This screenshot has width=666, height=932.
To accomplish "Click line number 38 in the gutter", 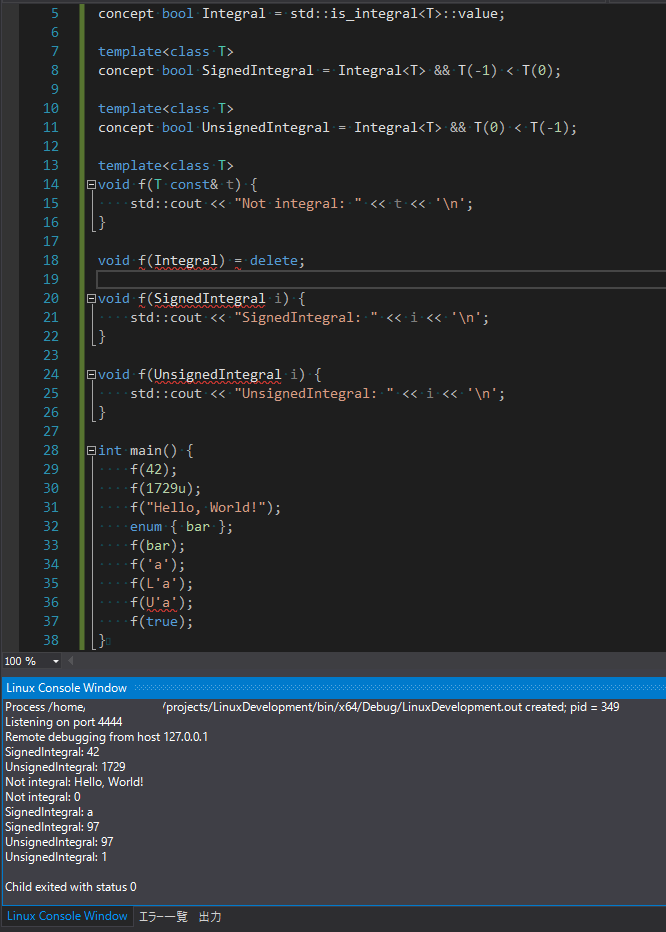I will tap(51, 641).
